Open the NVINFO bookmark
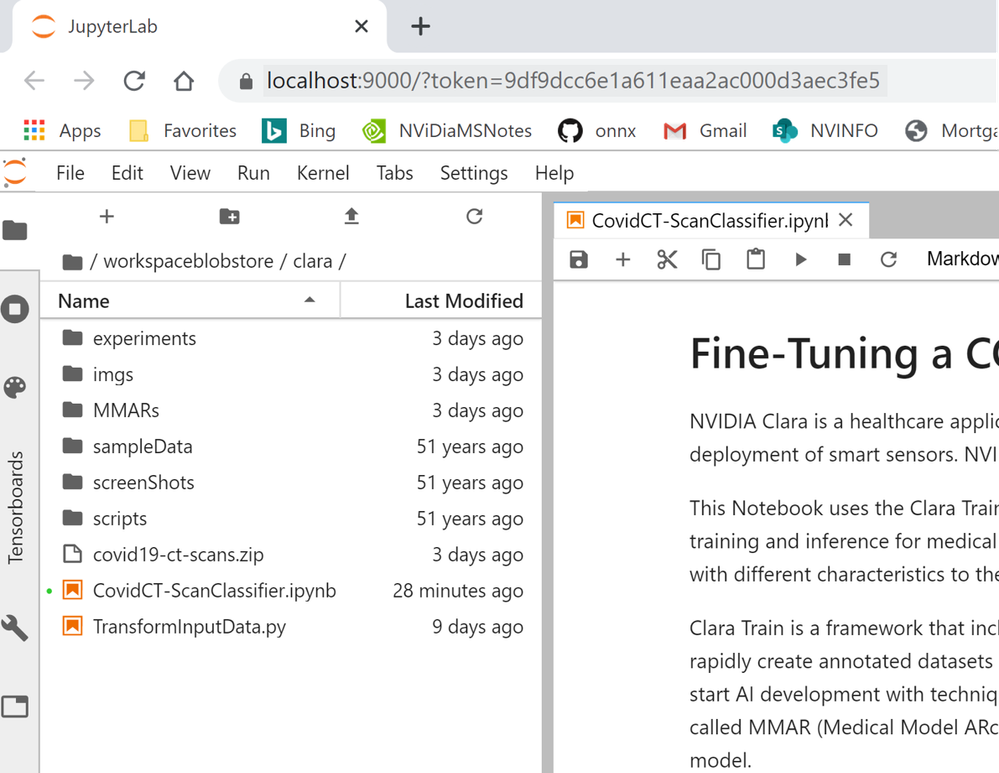999x773 pixels. (825, 131)
